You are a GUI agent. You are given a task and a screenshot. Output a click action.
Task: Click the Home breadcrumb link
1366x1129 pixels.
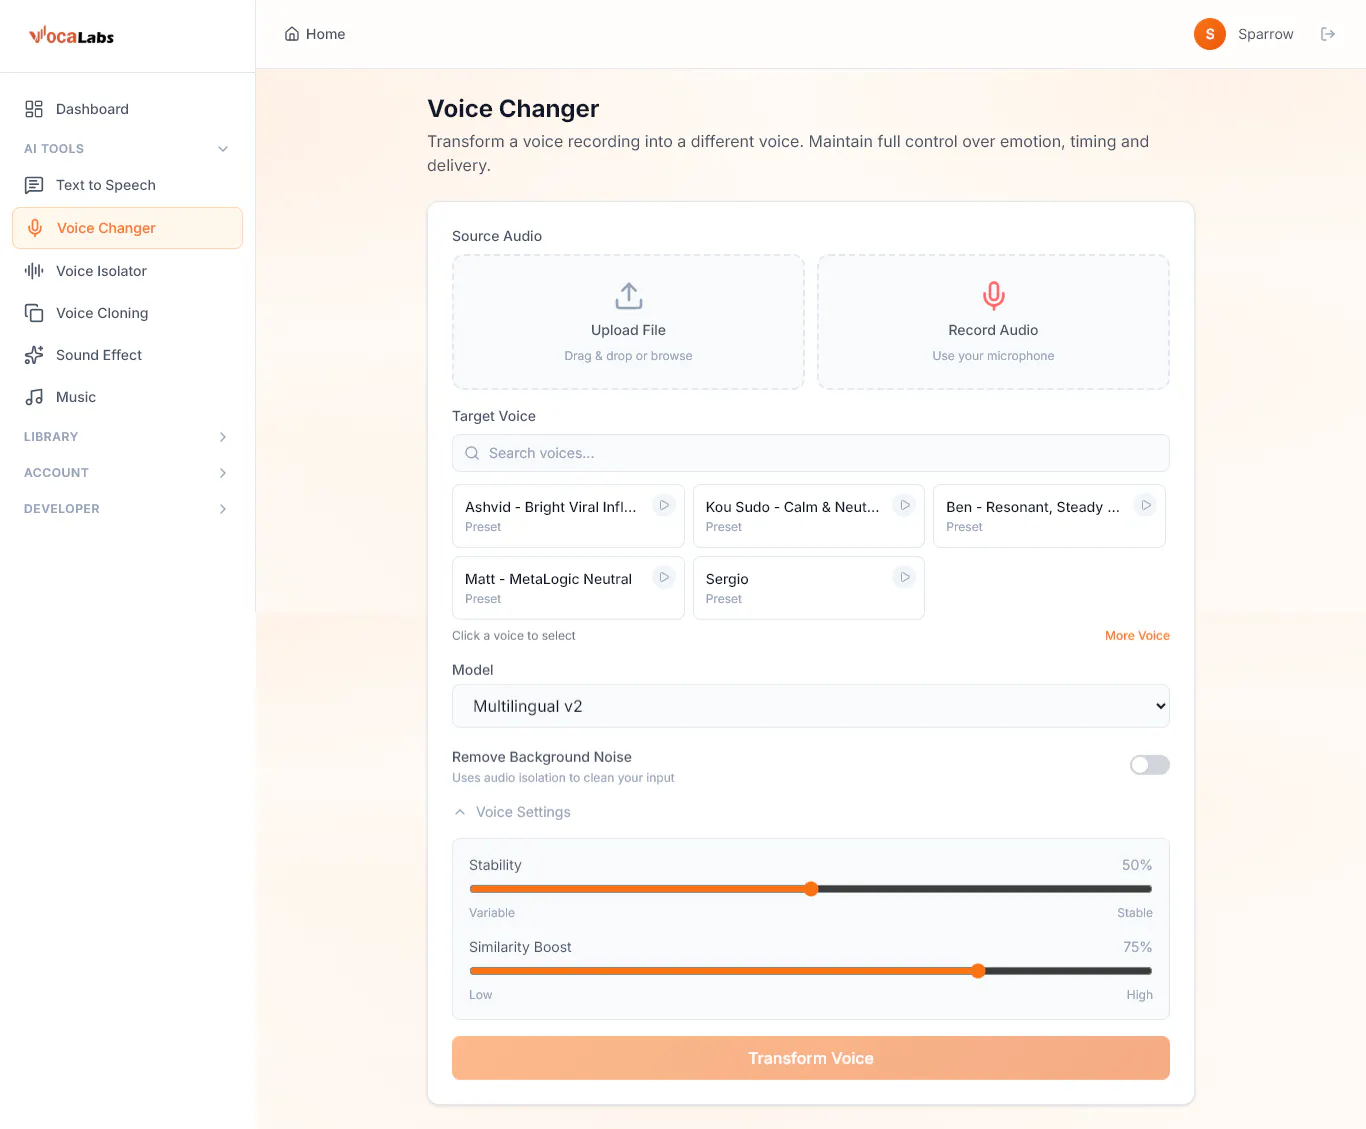coord(315,34)
